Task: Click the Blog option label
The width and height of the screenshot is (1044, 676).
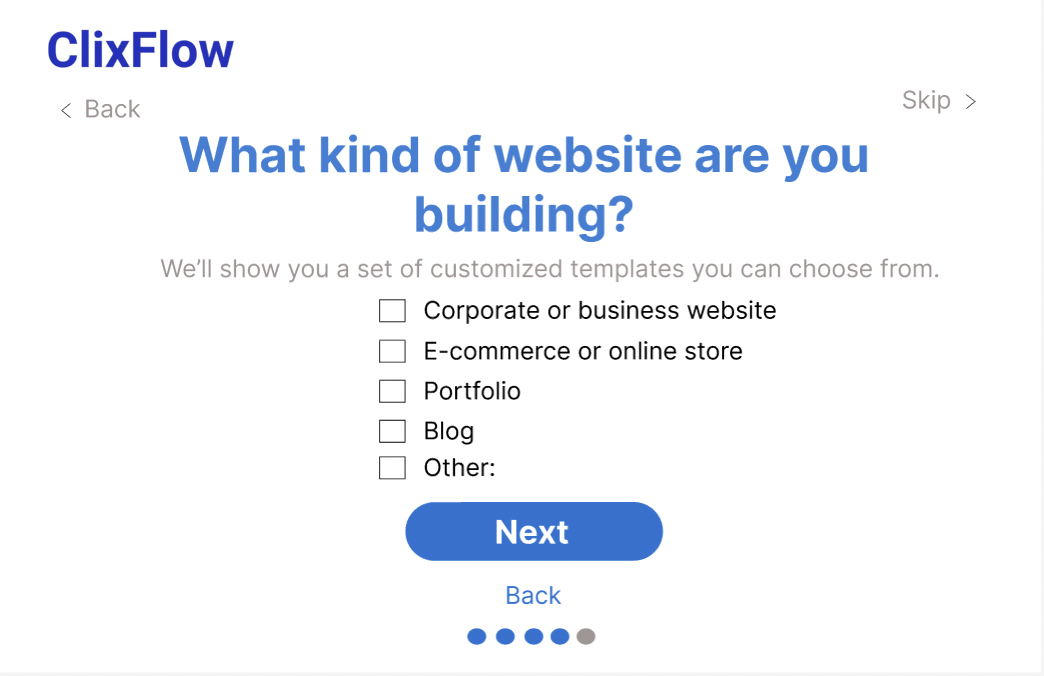Action: pyautogui.click(x=449, y=431)
